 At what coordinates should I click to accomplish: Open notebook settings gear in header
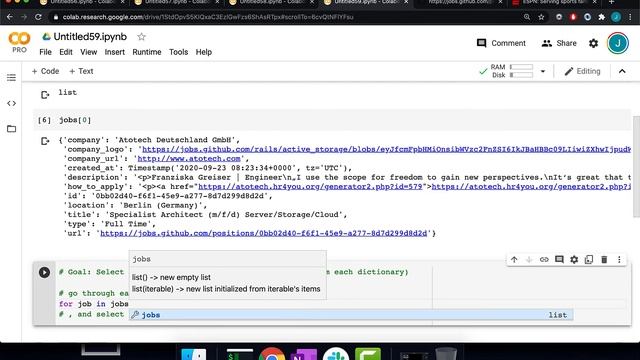pyautogui.click(x=593, y=43)
